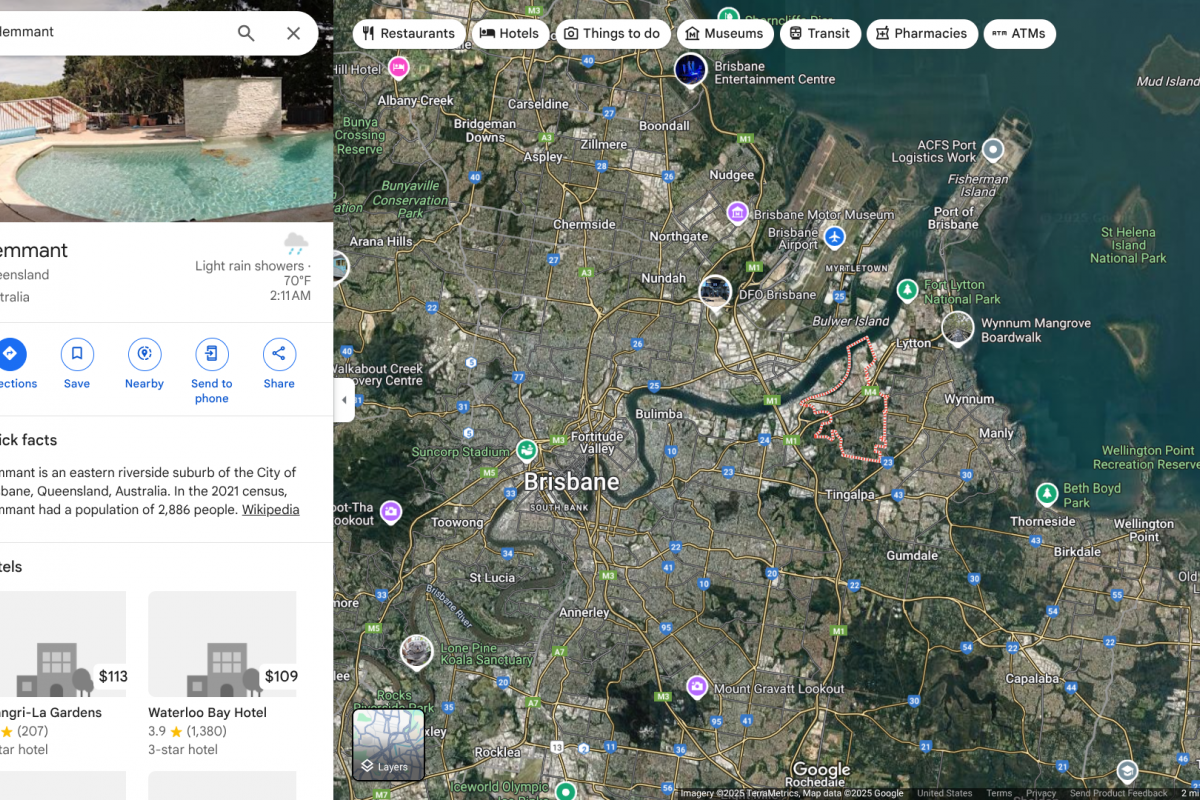
Task: Click the Mount Gravatt Lookout camera pin
Action: click(697, 687)
